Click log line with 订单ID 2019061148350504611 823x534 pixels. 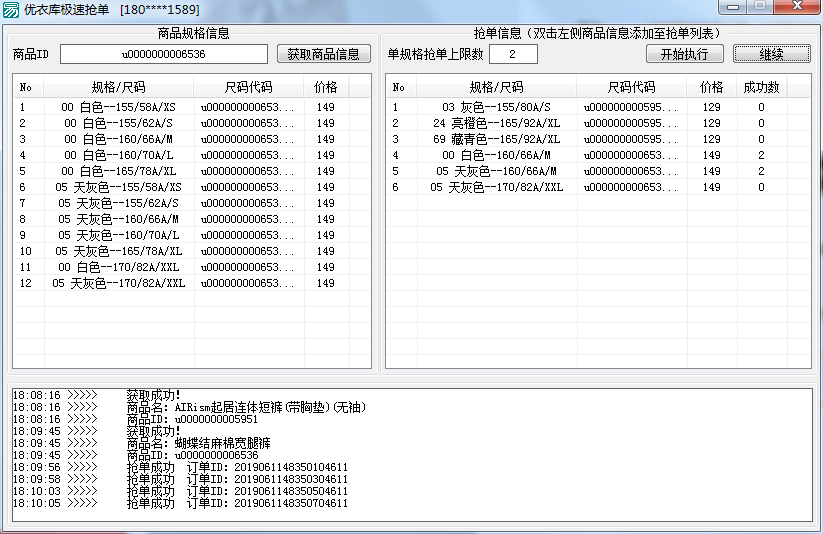pos(180,491)
